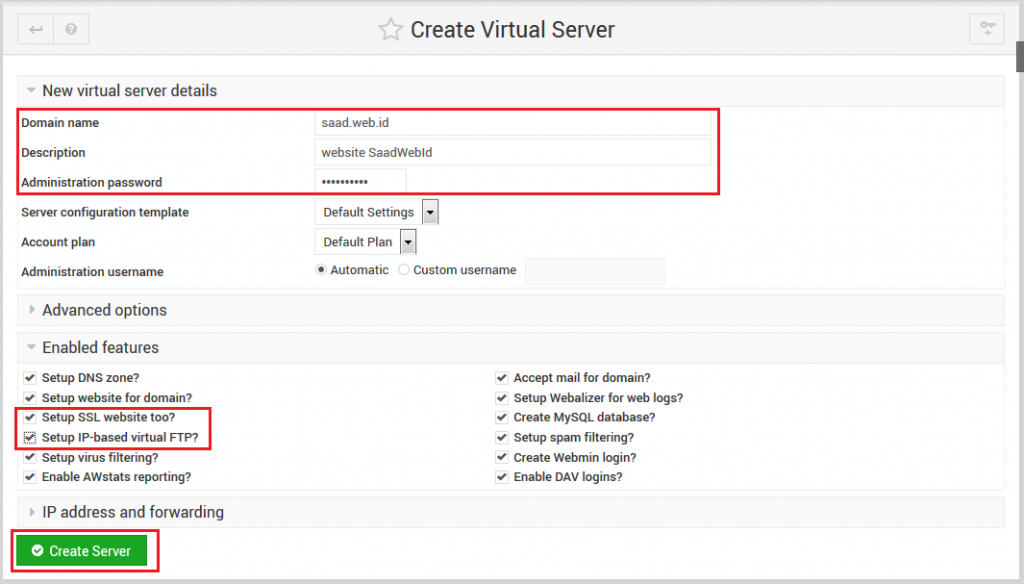
Task: Expand the Advanced options section
Action: pos(96,310)
